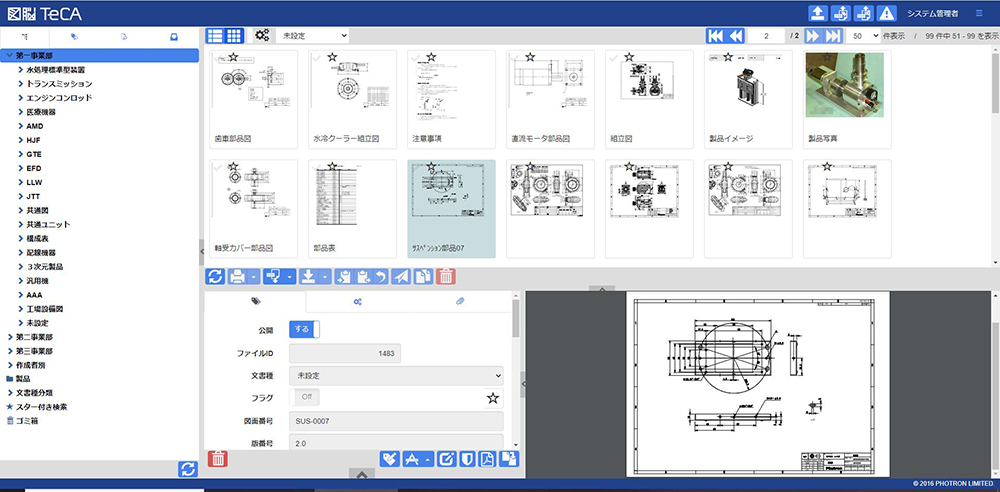Open スター付き検索 in the sidebar
1000x492 pixels.
point(40,407)
